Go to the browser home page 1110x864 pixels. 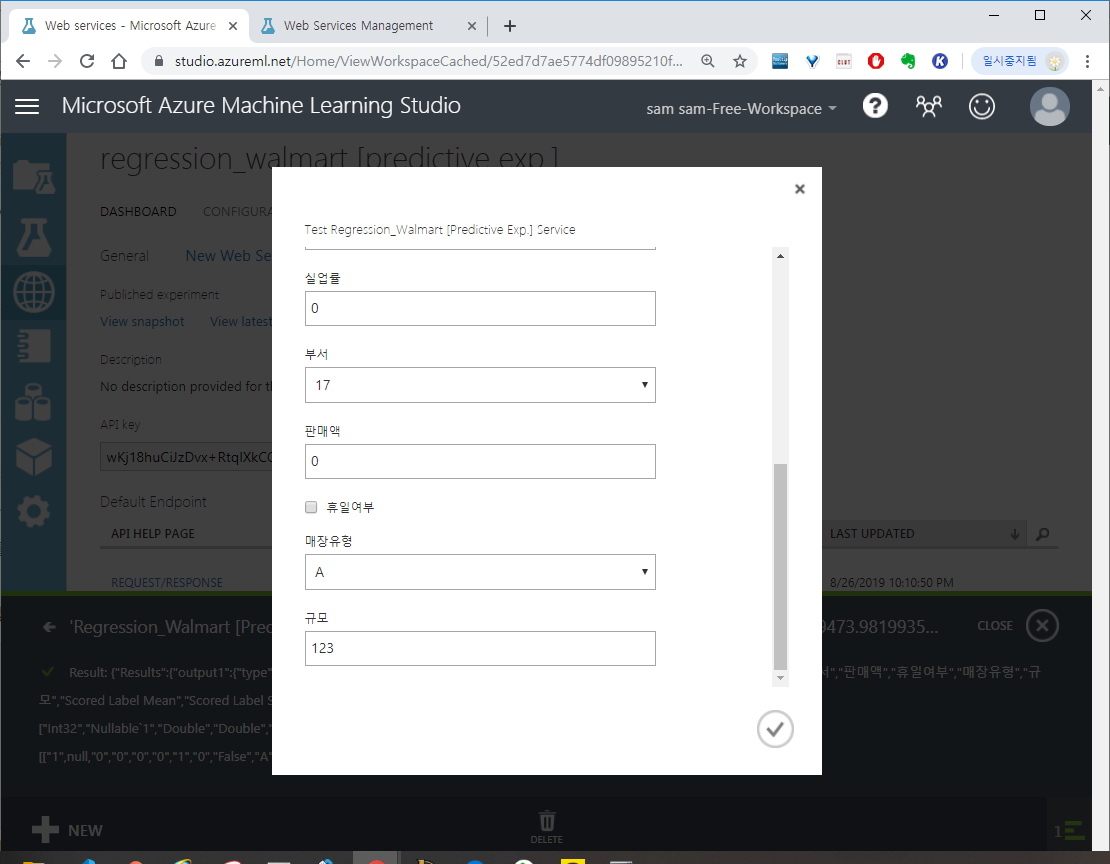click(x=119, y=61)
